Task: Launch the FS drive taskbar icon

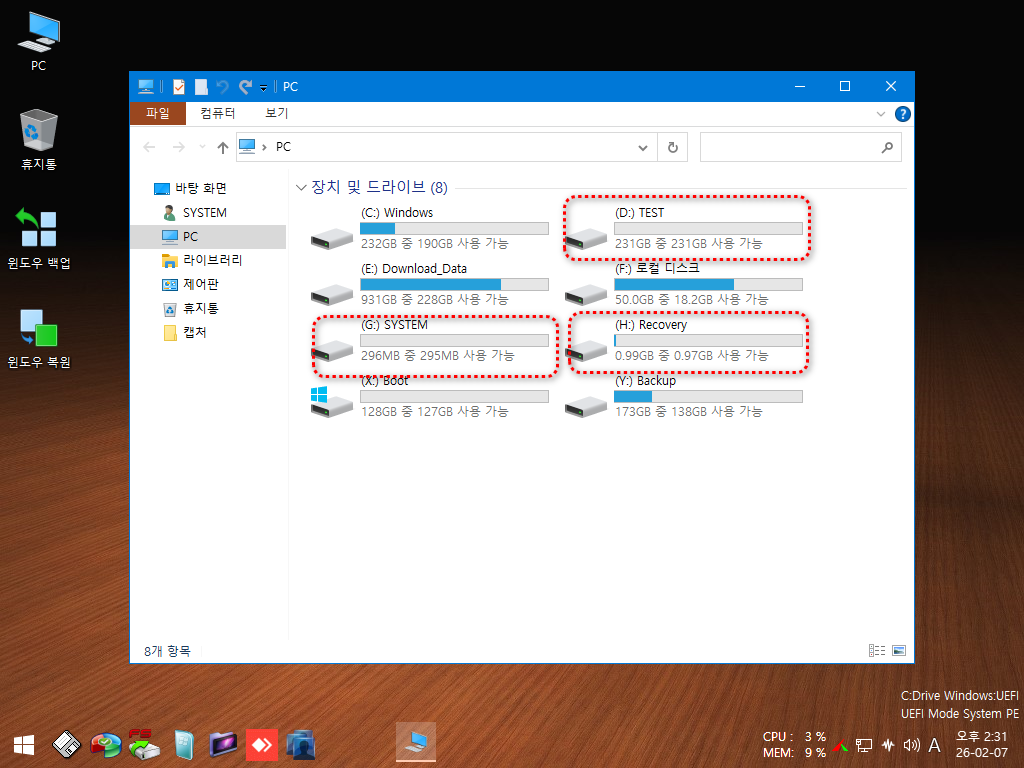Action: click(144, 744)
